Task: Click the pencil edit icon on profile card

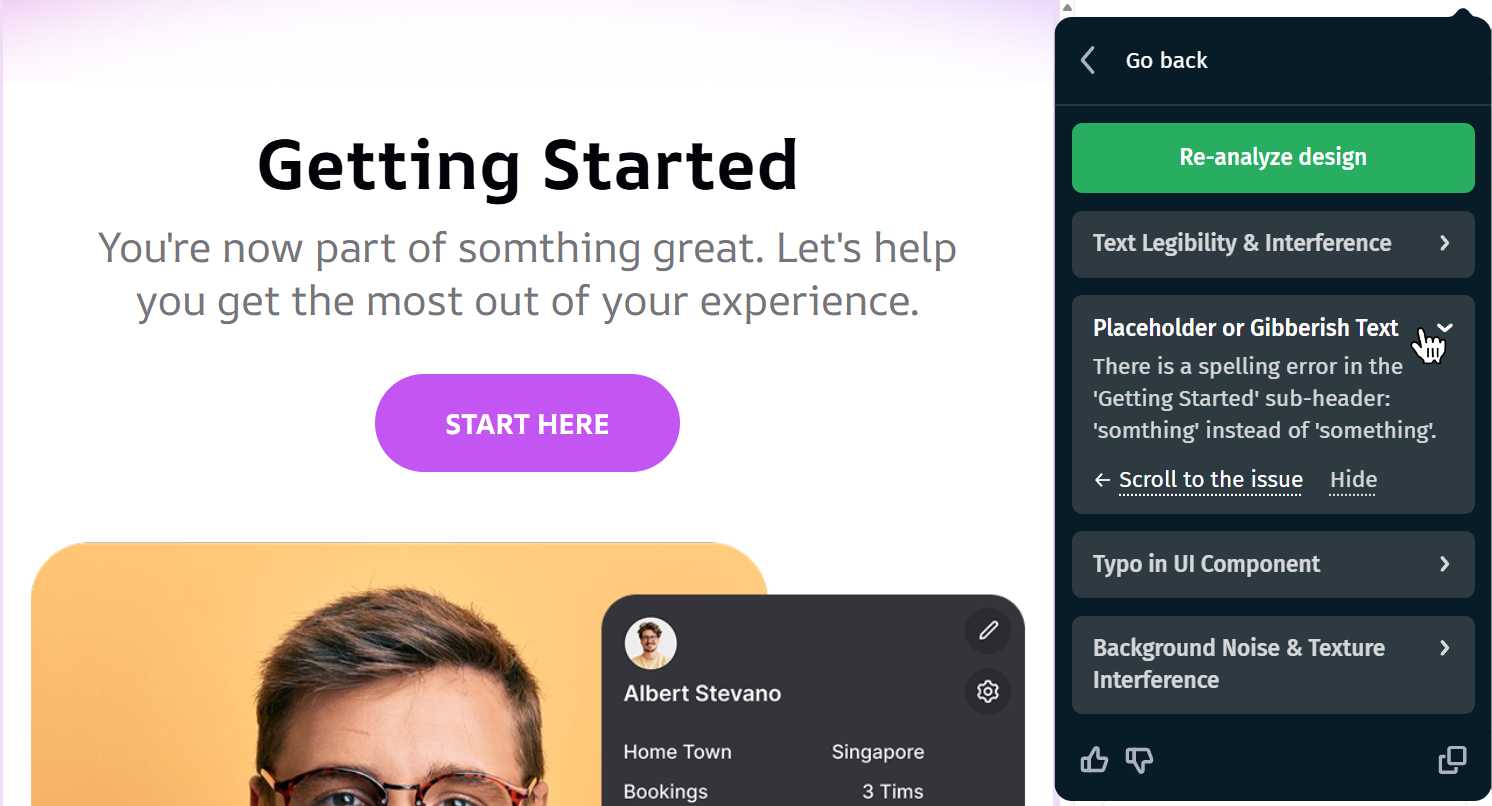Action: [x=988, y=630]
